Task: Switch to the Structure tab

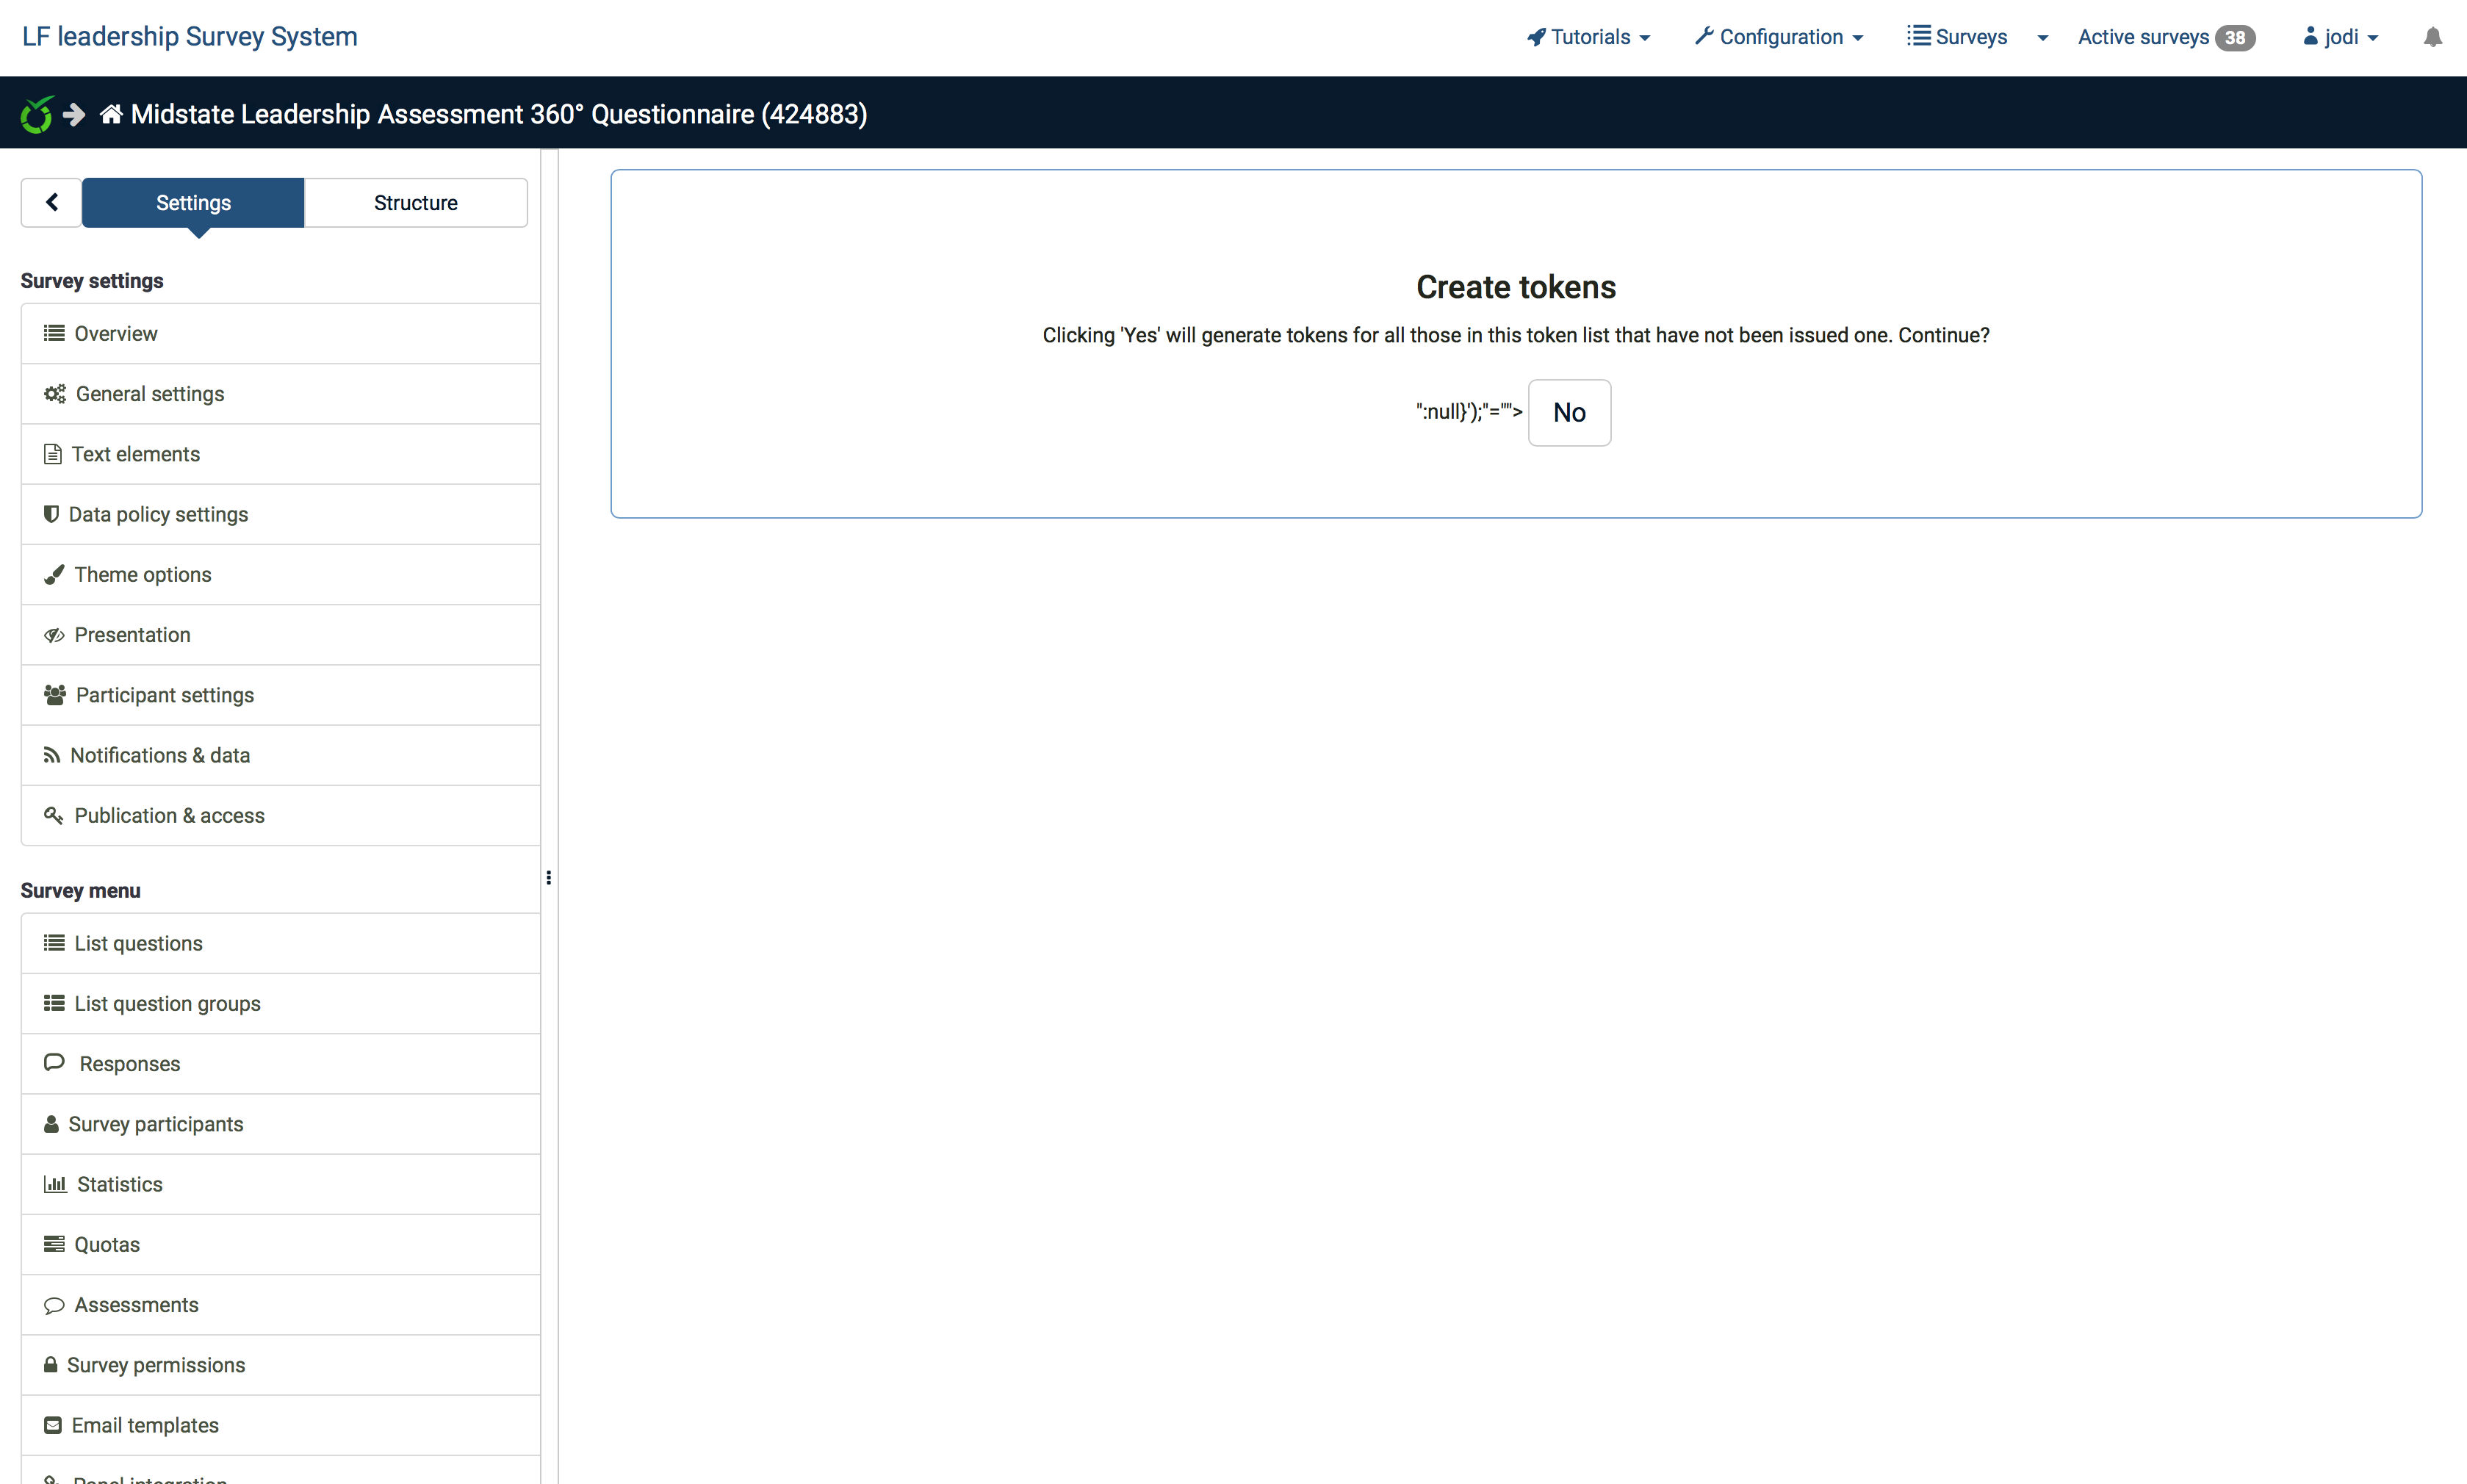Action: coord(415,203)
